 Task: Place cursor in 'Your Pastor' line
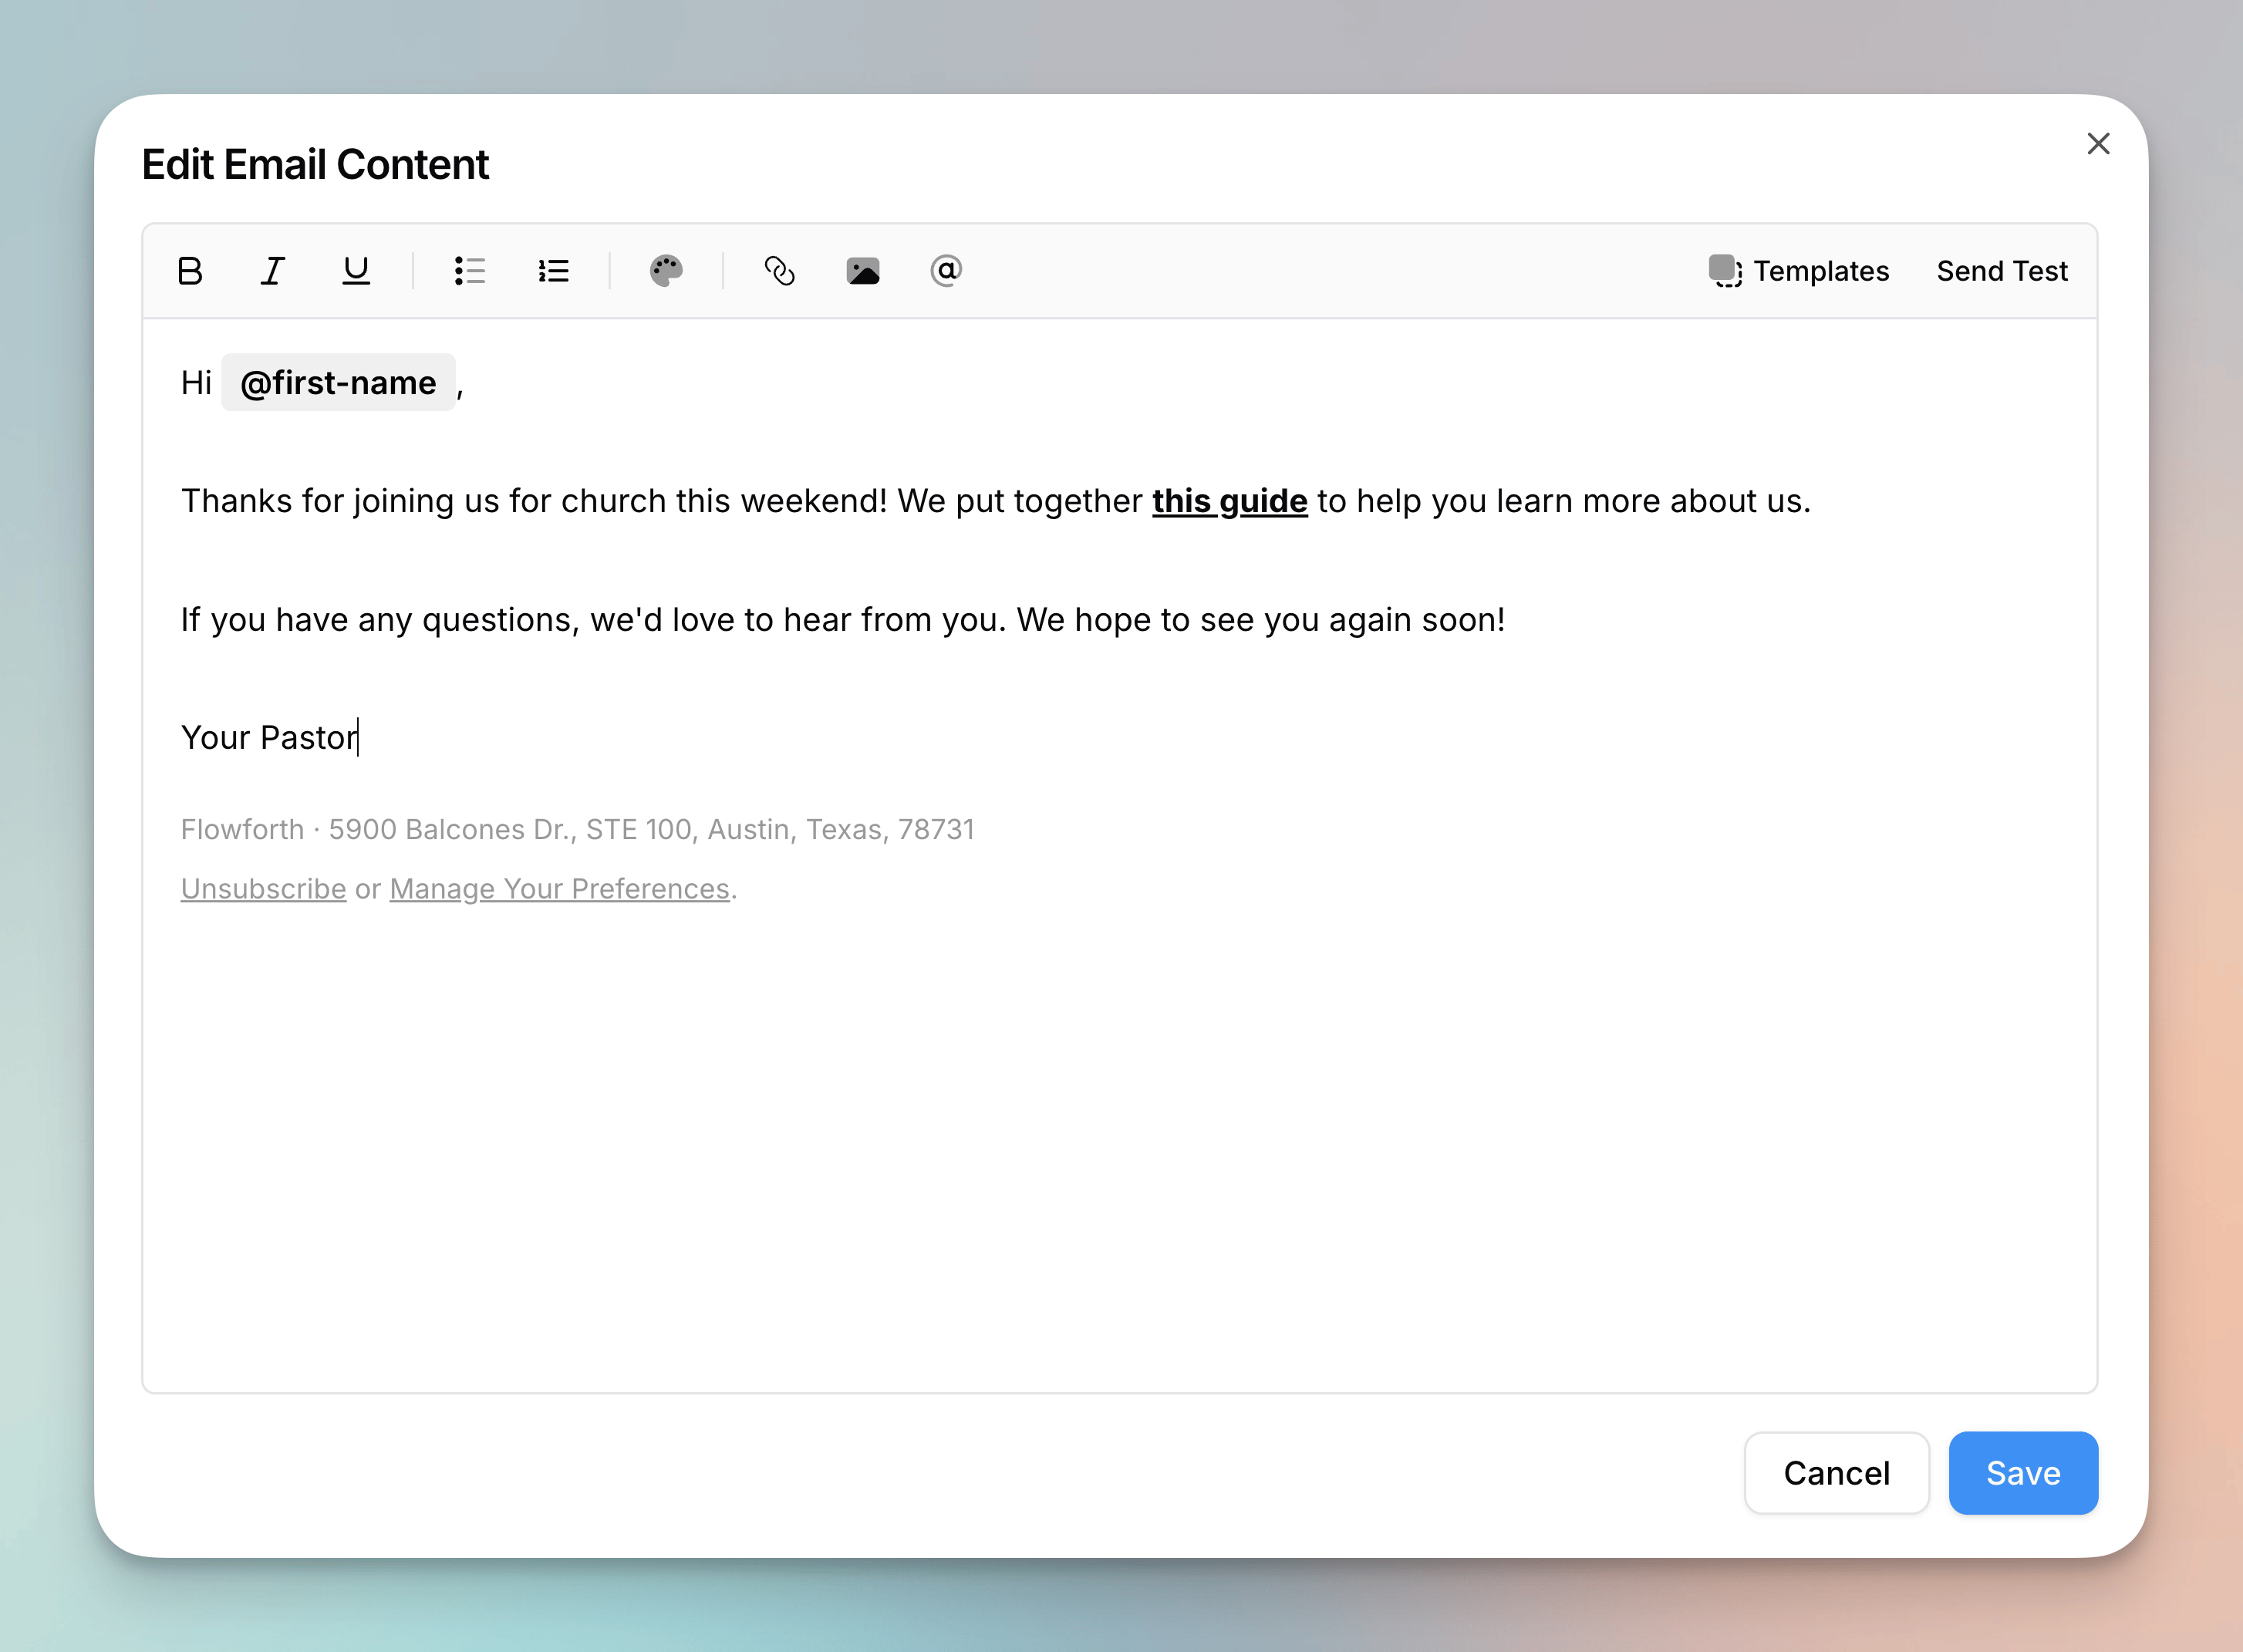point(270,738)
